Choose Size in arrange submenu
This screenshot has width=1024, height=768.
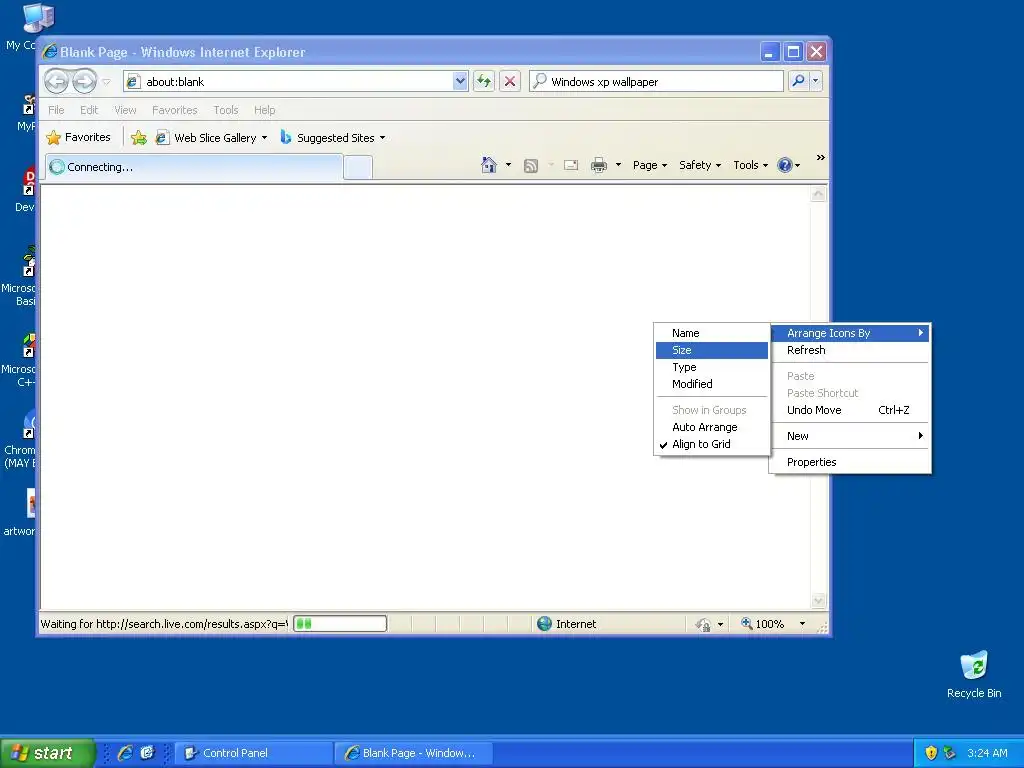(x=712, y=350)
